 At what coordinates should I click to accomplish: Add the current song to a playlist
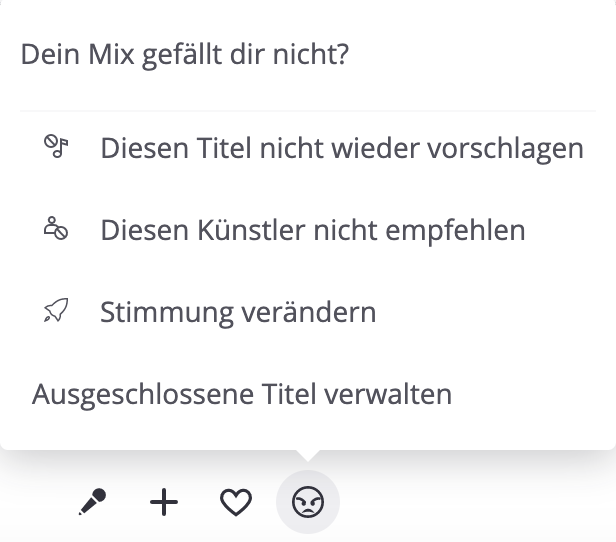[x=164, y=502]
